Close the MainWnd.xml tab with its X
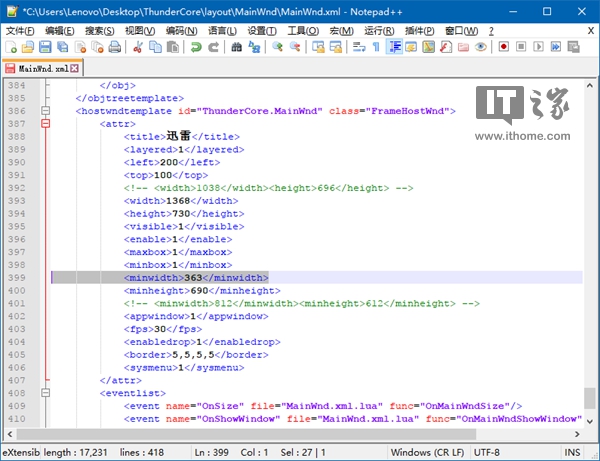Image resolution: width=600 pixels, height=461 pixels. (75, 68)
